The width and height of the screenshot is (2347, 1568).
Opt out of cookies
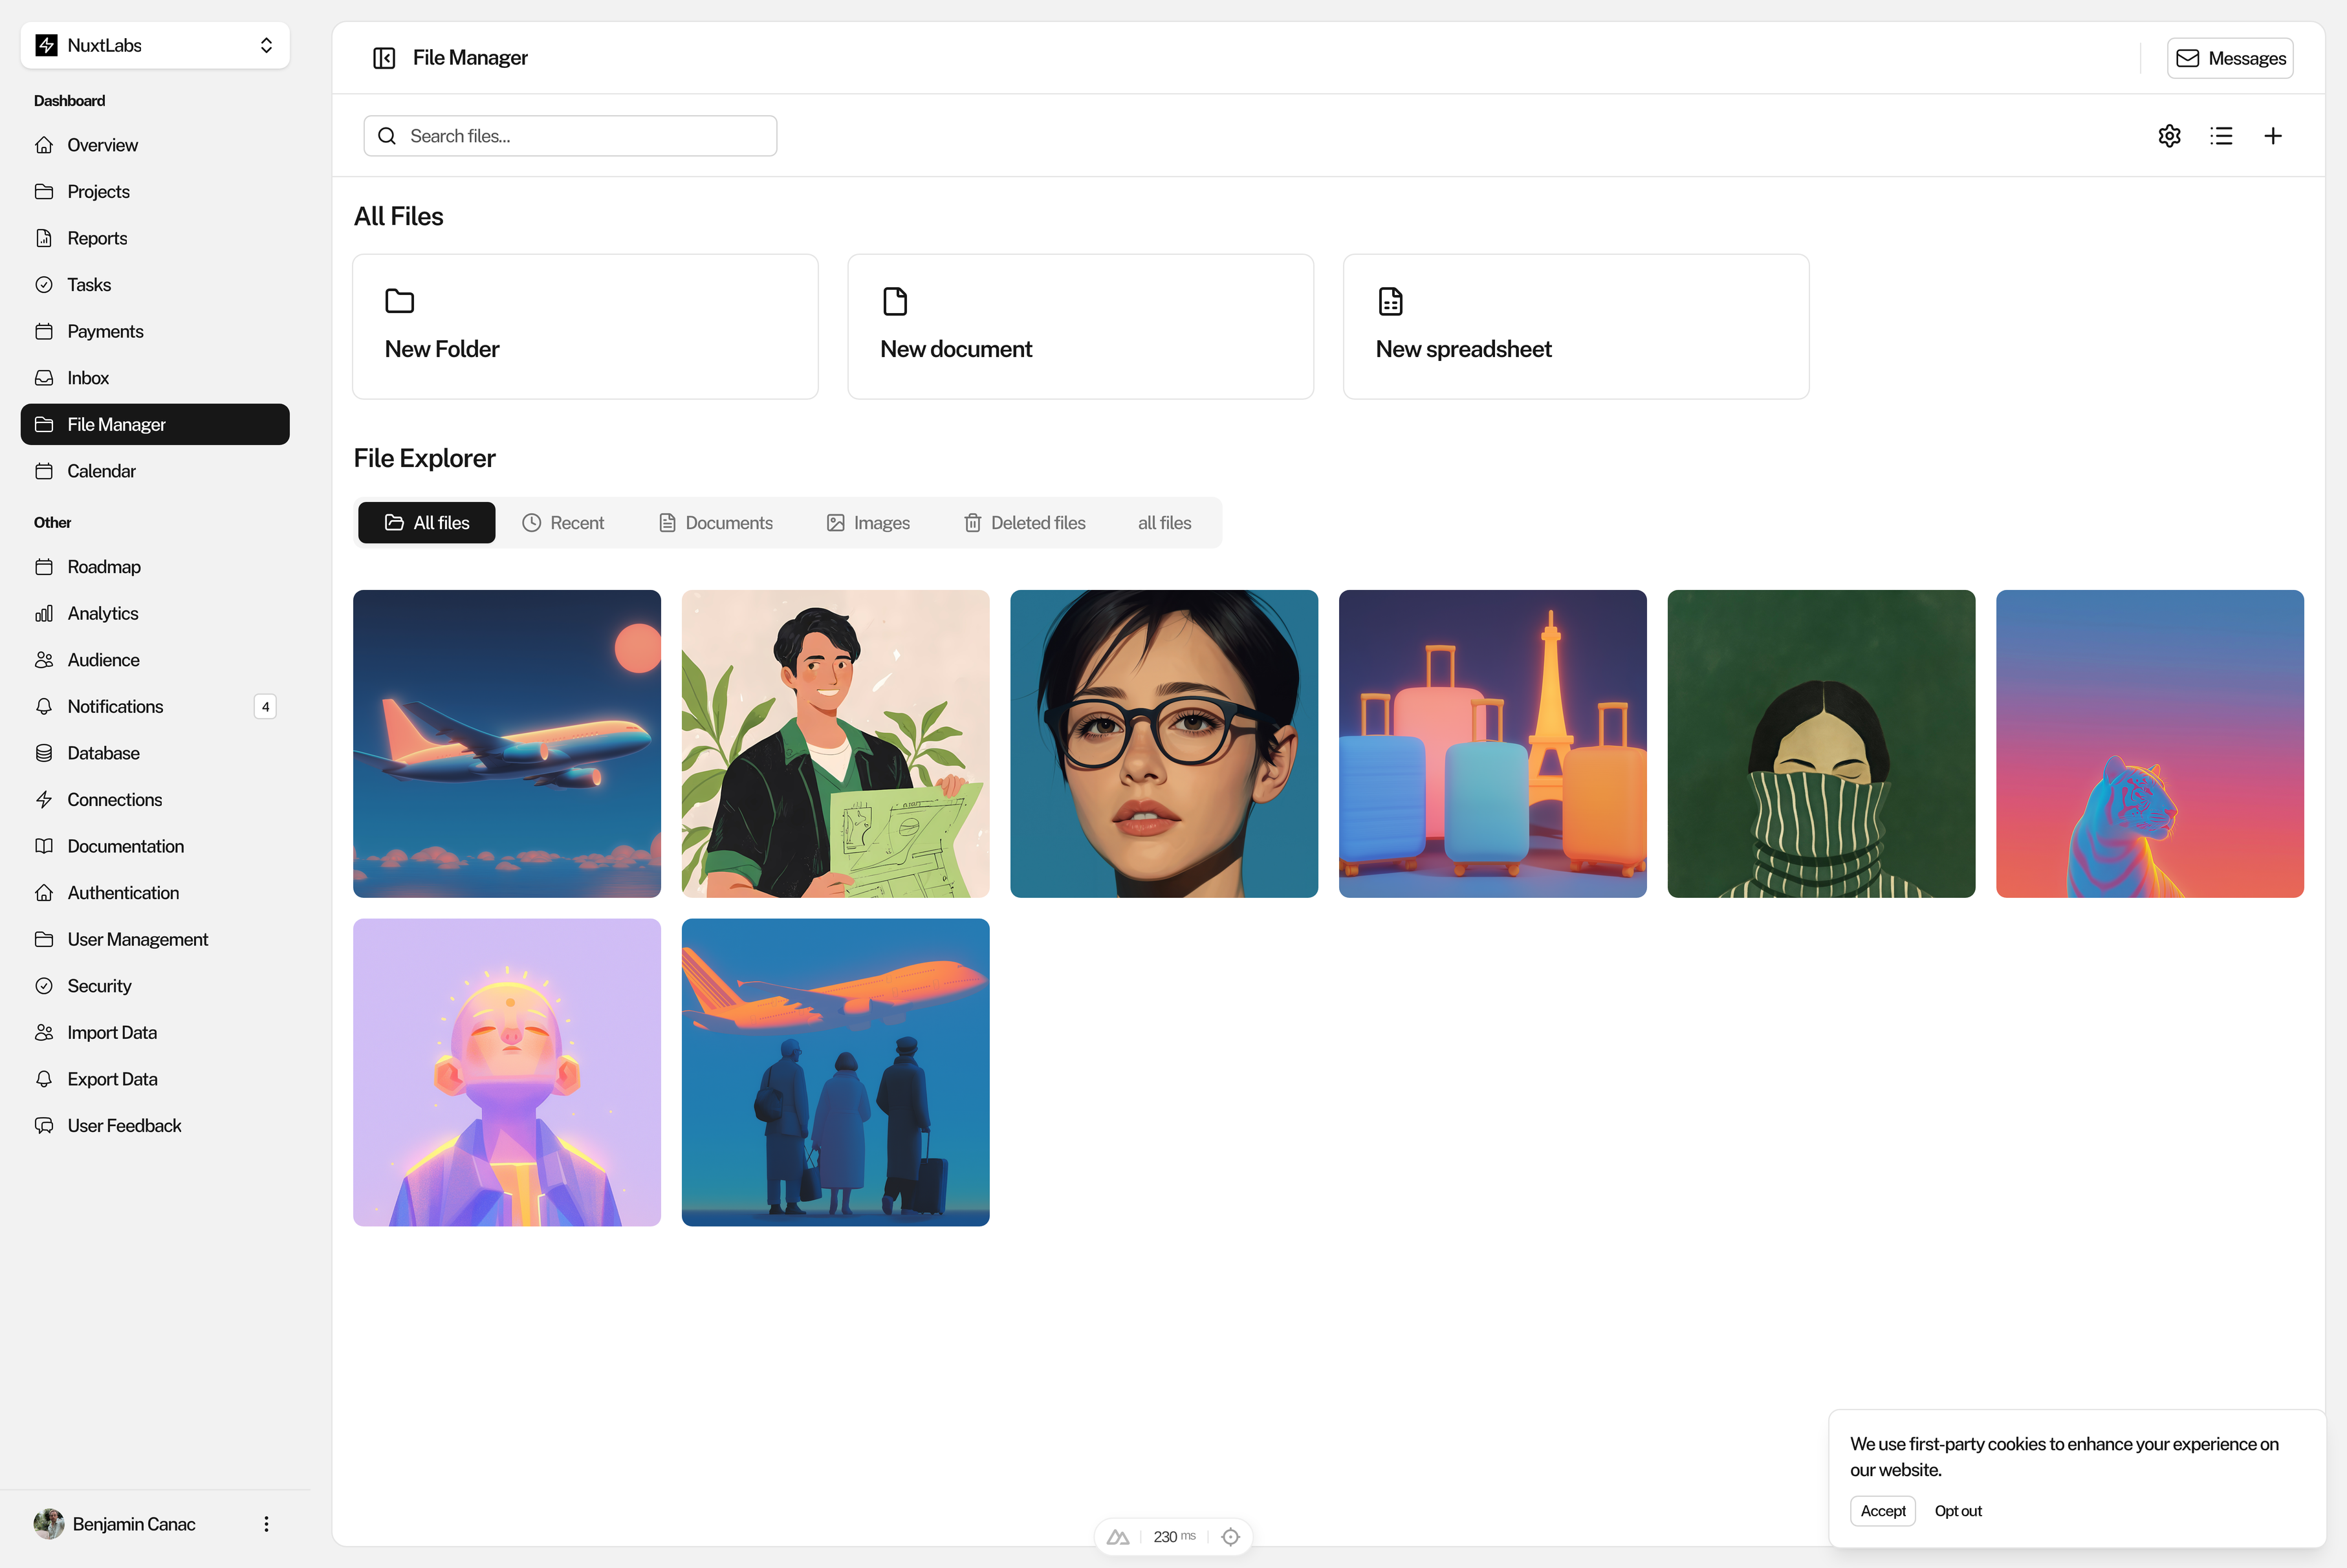pyautogui.click(x=1957, y=1511)
